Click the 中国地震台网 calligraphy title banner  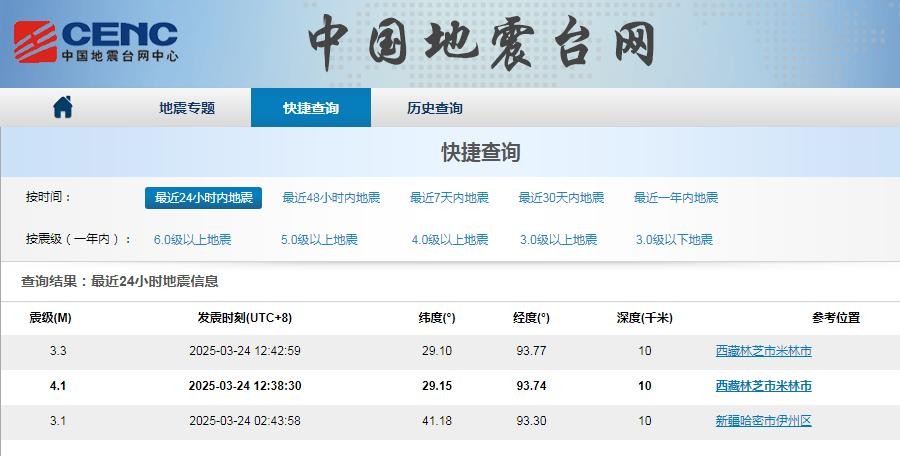(481, 42)
